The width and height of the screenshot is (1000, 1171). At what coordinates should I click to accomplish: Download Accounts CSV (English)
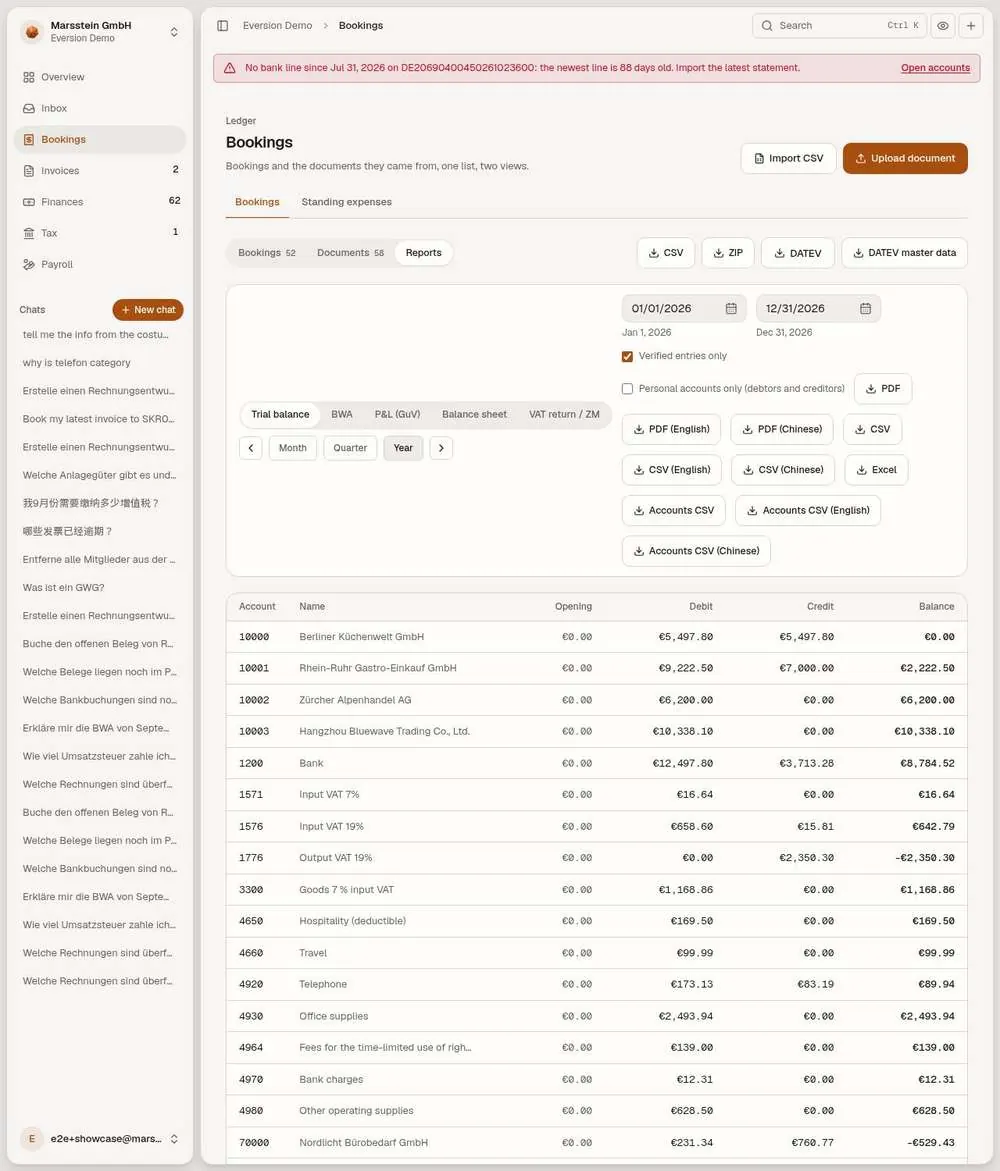[808, 511]
